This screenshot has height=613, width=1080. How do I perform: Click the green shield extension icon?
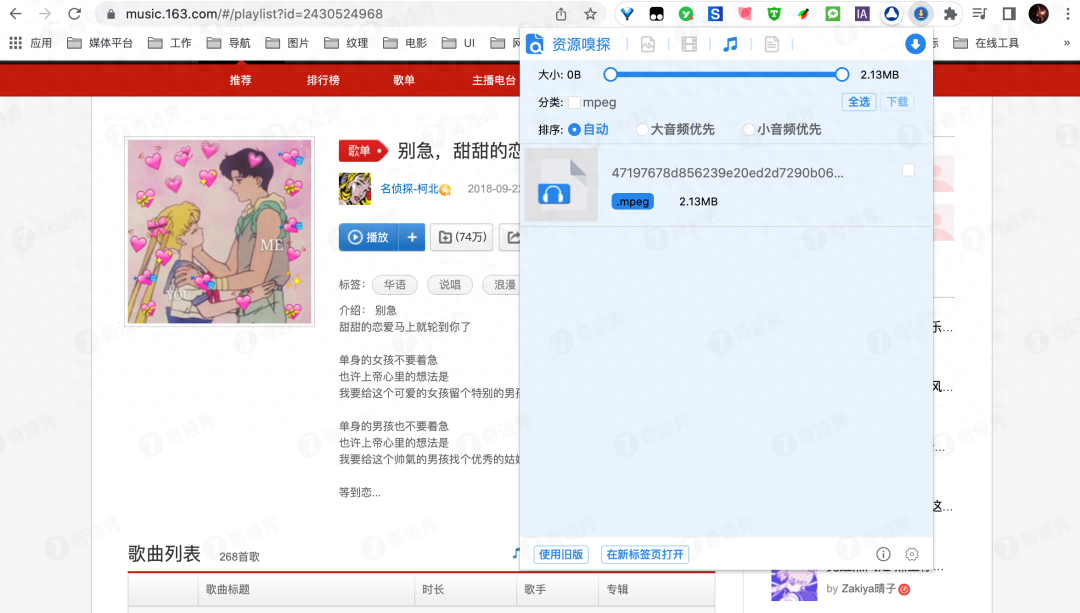coord(774,14)
